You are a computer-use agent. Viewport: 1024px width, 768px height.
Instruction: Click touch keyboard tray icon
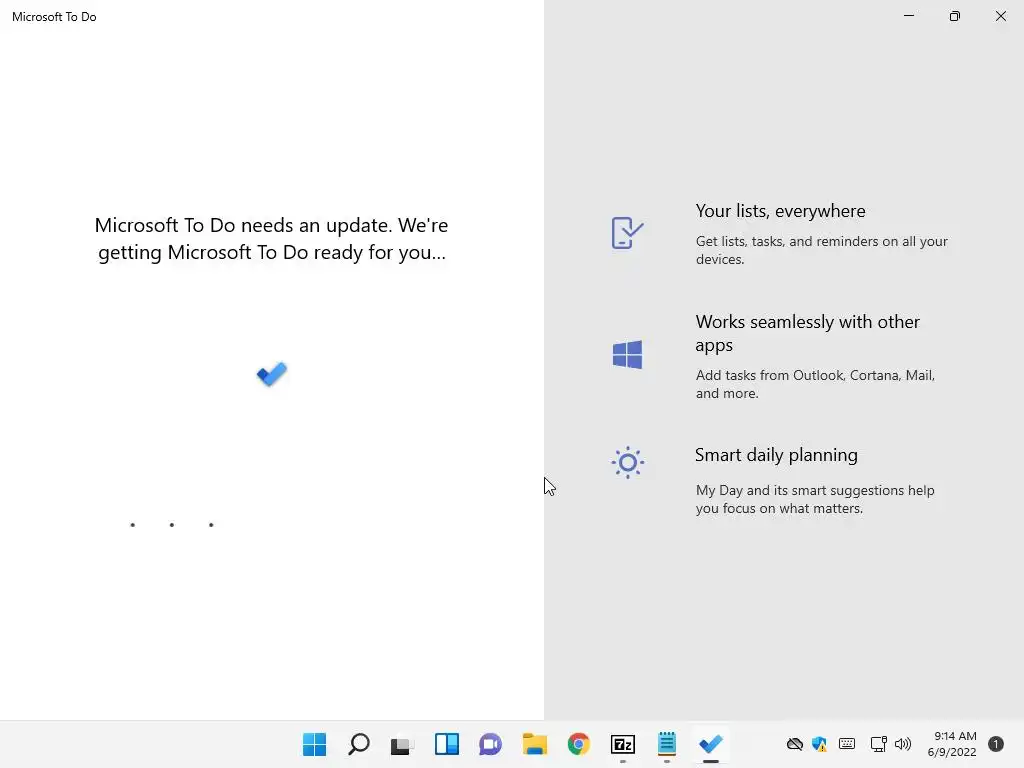coord(847,744)
